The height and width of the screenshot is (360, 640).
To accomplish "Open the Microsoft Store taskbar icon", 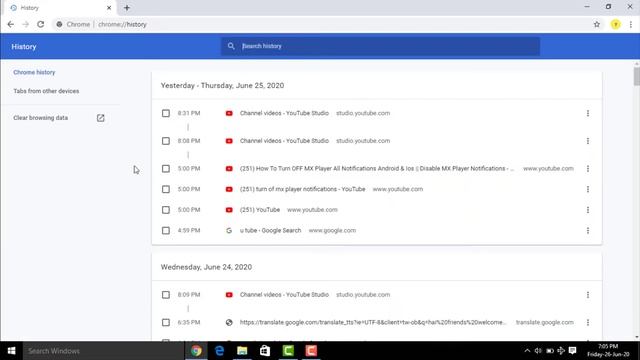I will [265, 351].
